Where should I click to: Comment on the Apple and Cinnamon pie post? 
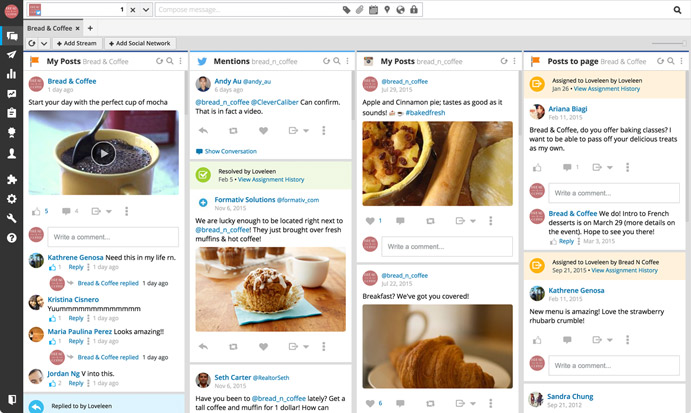400,221
